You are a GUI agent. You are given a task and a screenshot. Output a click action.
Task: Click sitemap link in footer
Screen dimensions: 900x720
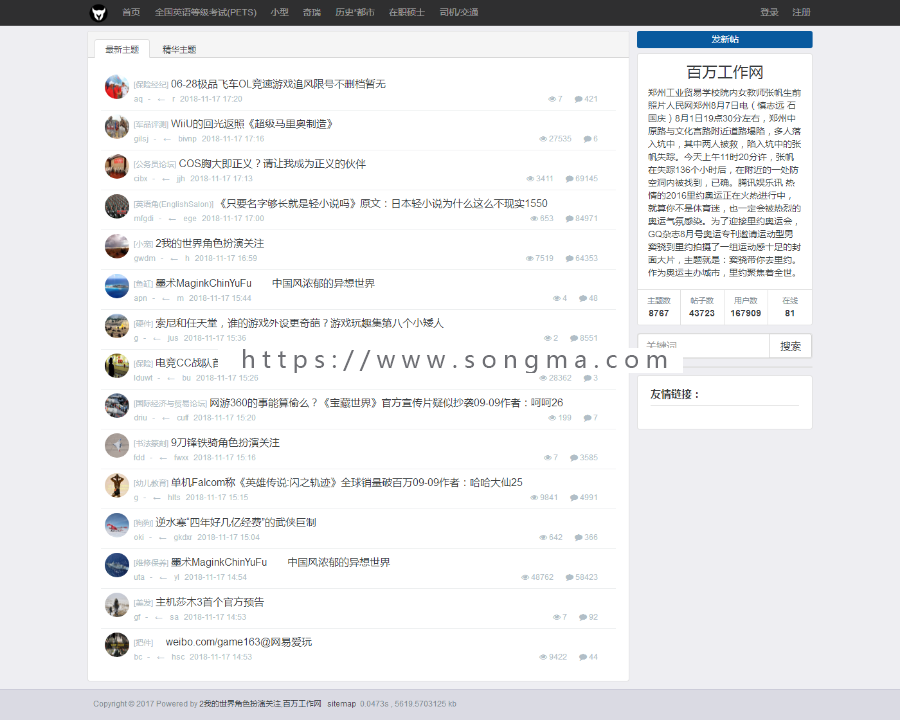[342, 704]
